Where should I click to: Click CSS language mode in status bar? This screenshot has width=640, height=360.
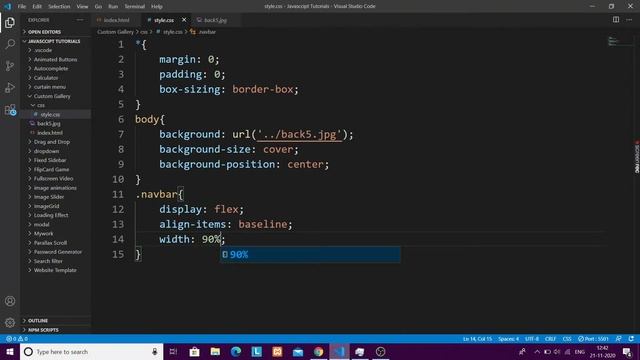(x=567, y=339)
